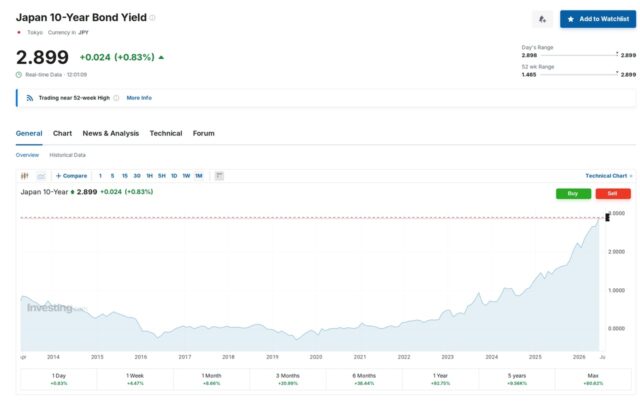Select the 1M chart interval
Image resolution: width=640 pixels, height=401 pixels.
[x=199, y=176]
